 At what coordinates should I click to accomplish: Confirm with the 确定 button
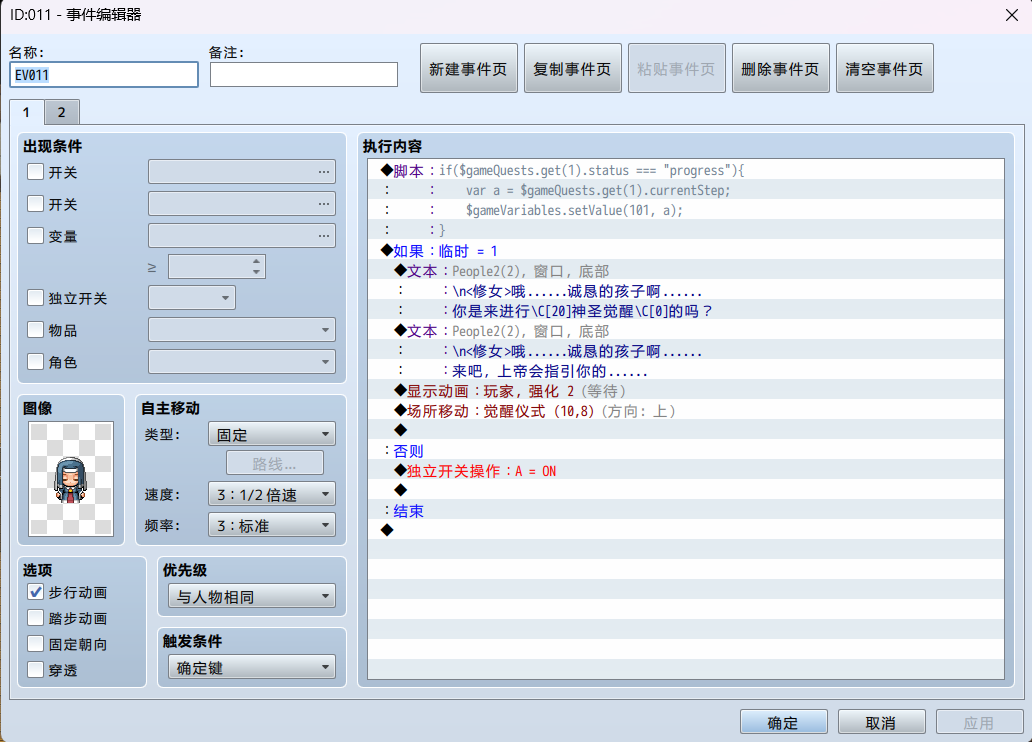(x=783, y=723)
